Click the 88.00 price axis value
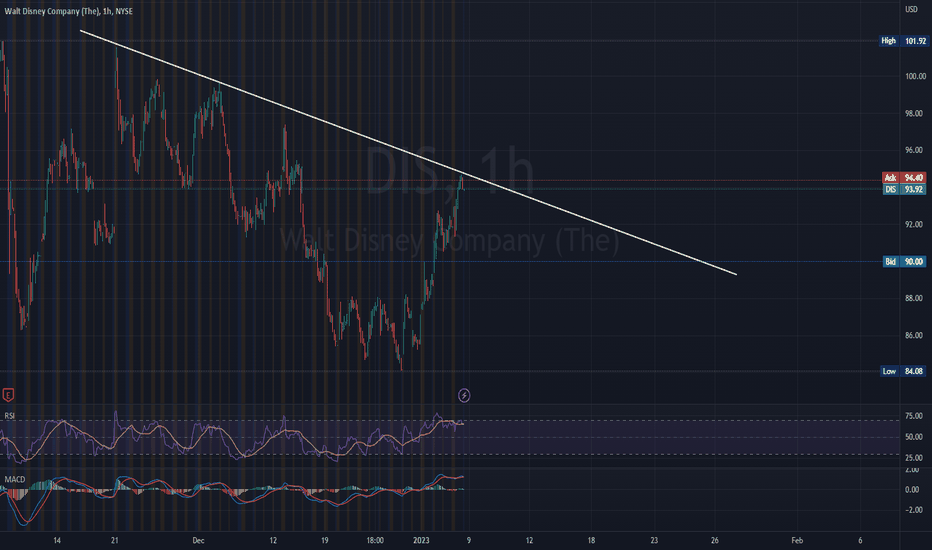 [914, 298]
